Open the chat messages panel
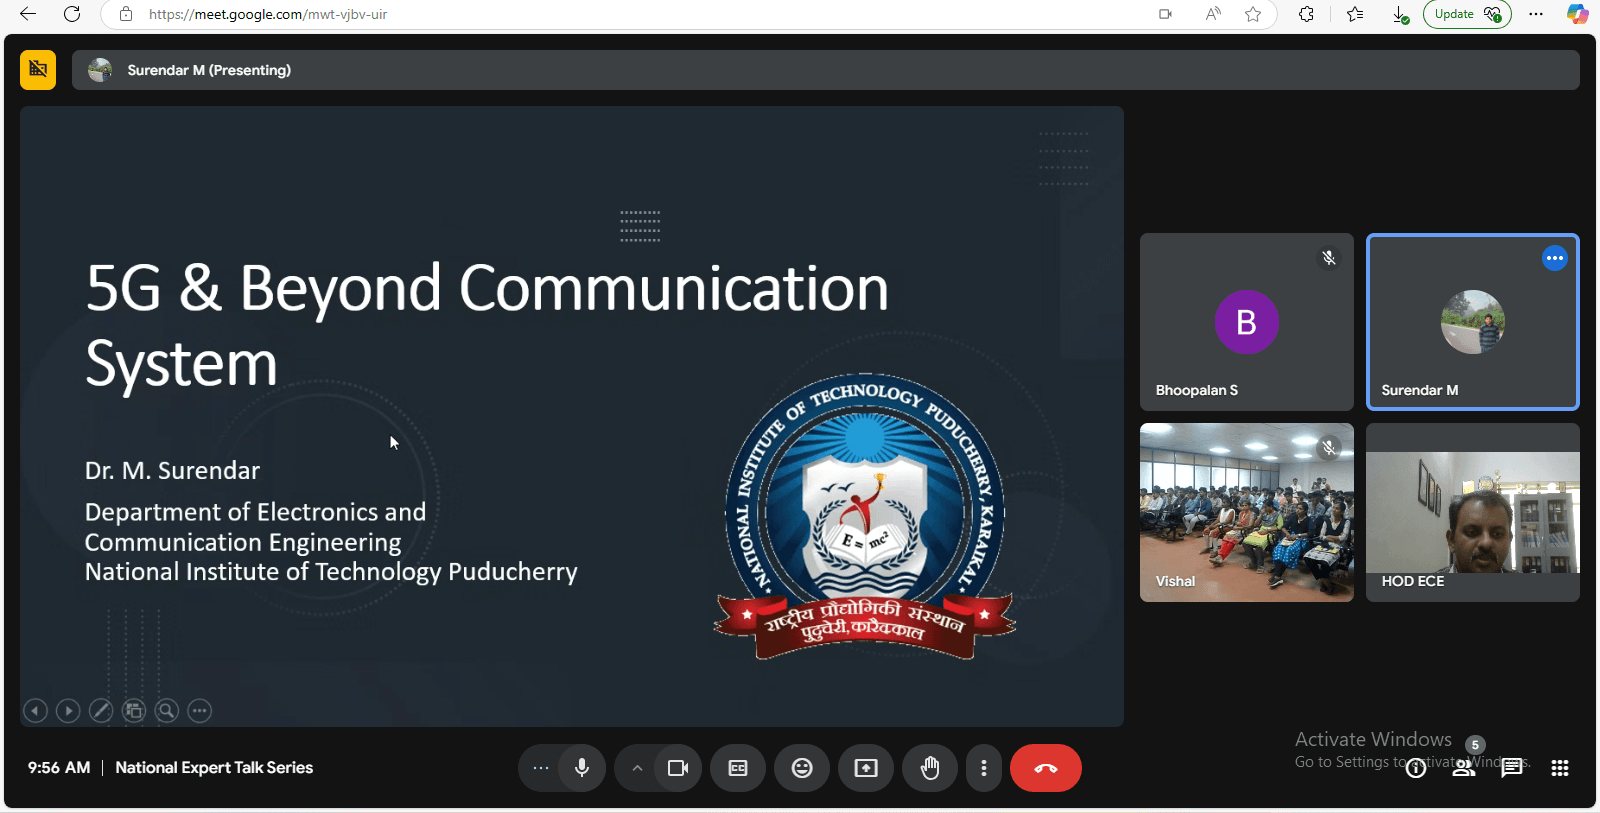Viewport: 1600px width, 813px height. tap(1512, 768)
